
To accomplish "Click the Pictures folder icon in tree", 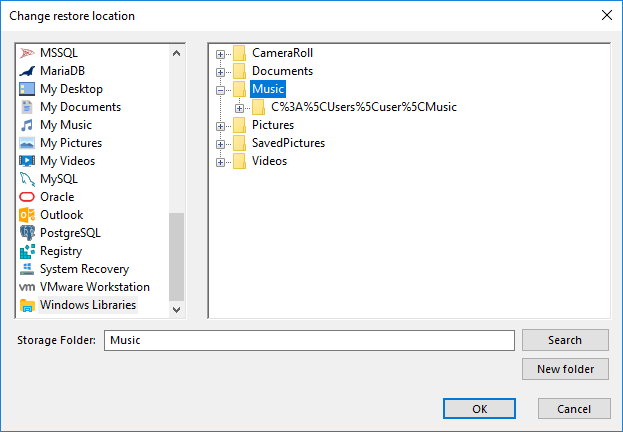I will pyautogui.click(x=240, y=125).
